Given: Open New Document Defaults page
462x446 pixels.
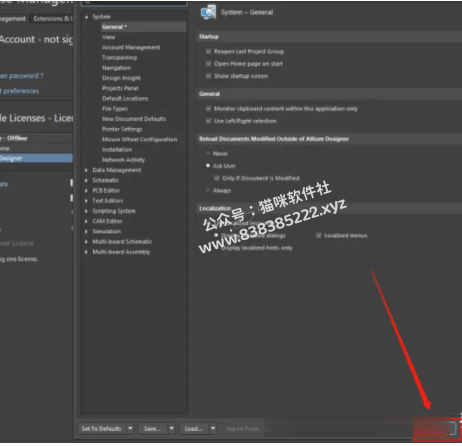Looking at the screenshot, I should coord(134,119).
